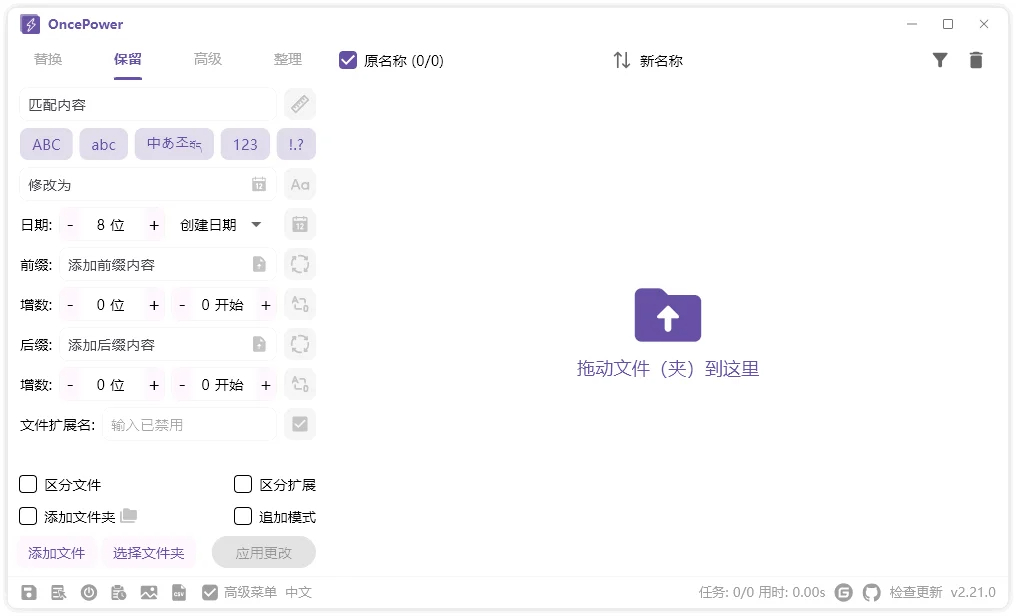Click the 添加文件 button
This screenshot has height=616, width=1016.
coord(57,553)
